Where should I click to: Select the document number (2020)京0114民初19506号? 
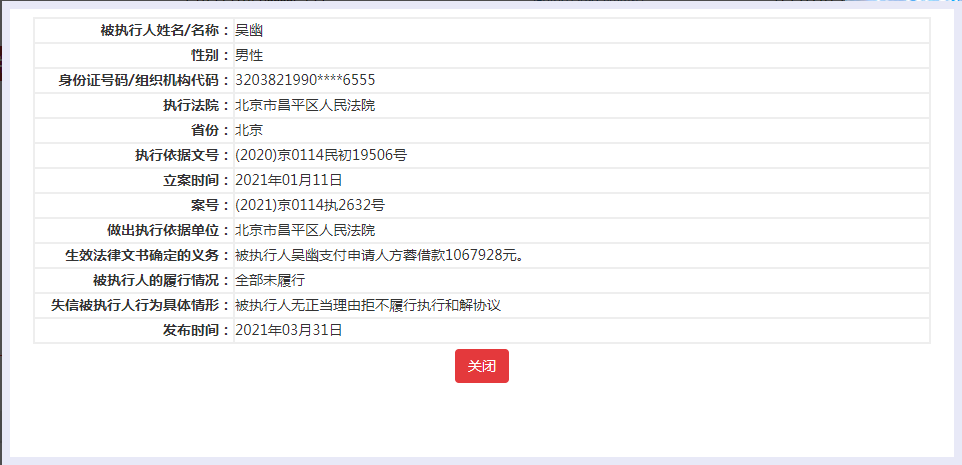coord(321,155)
